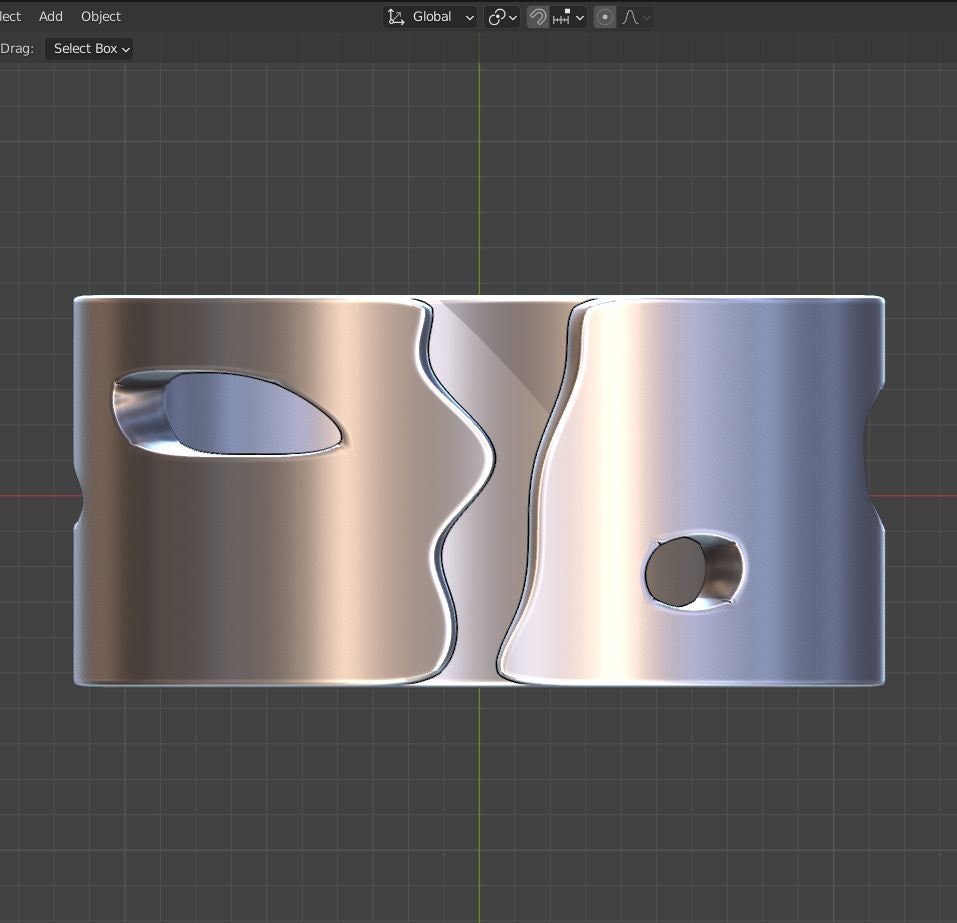Click the oval cutout on the model
Viewport: 957px width, 923px height.
228,413
